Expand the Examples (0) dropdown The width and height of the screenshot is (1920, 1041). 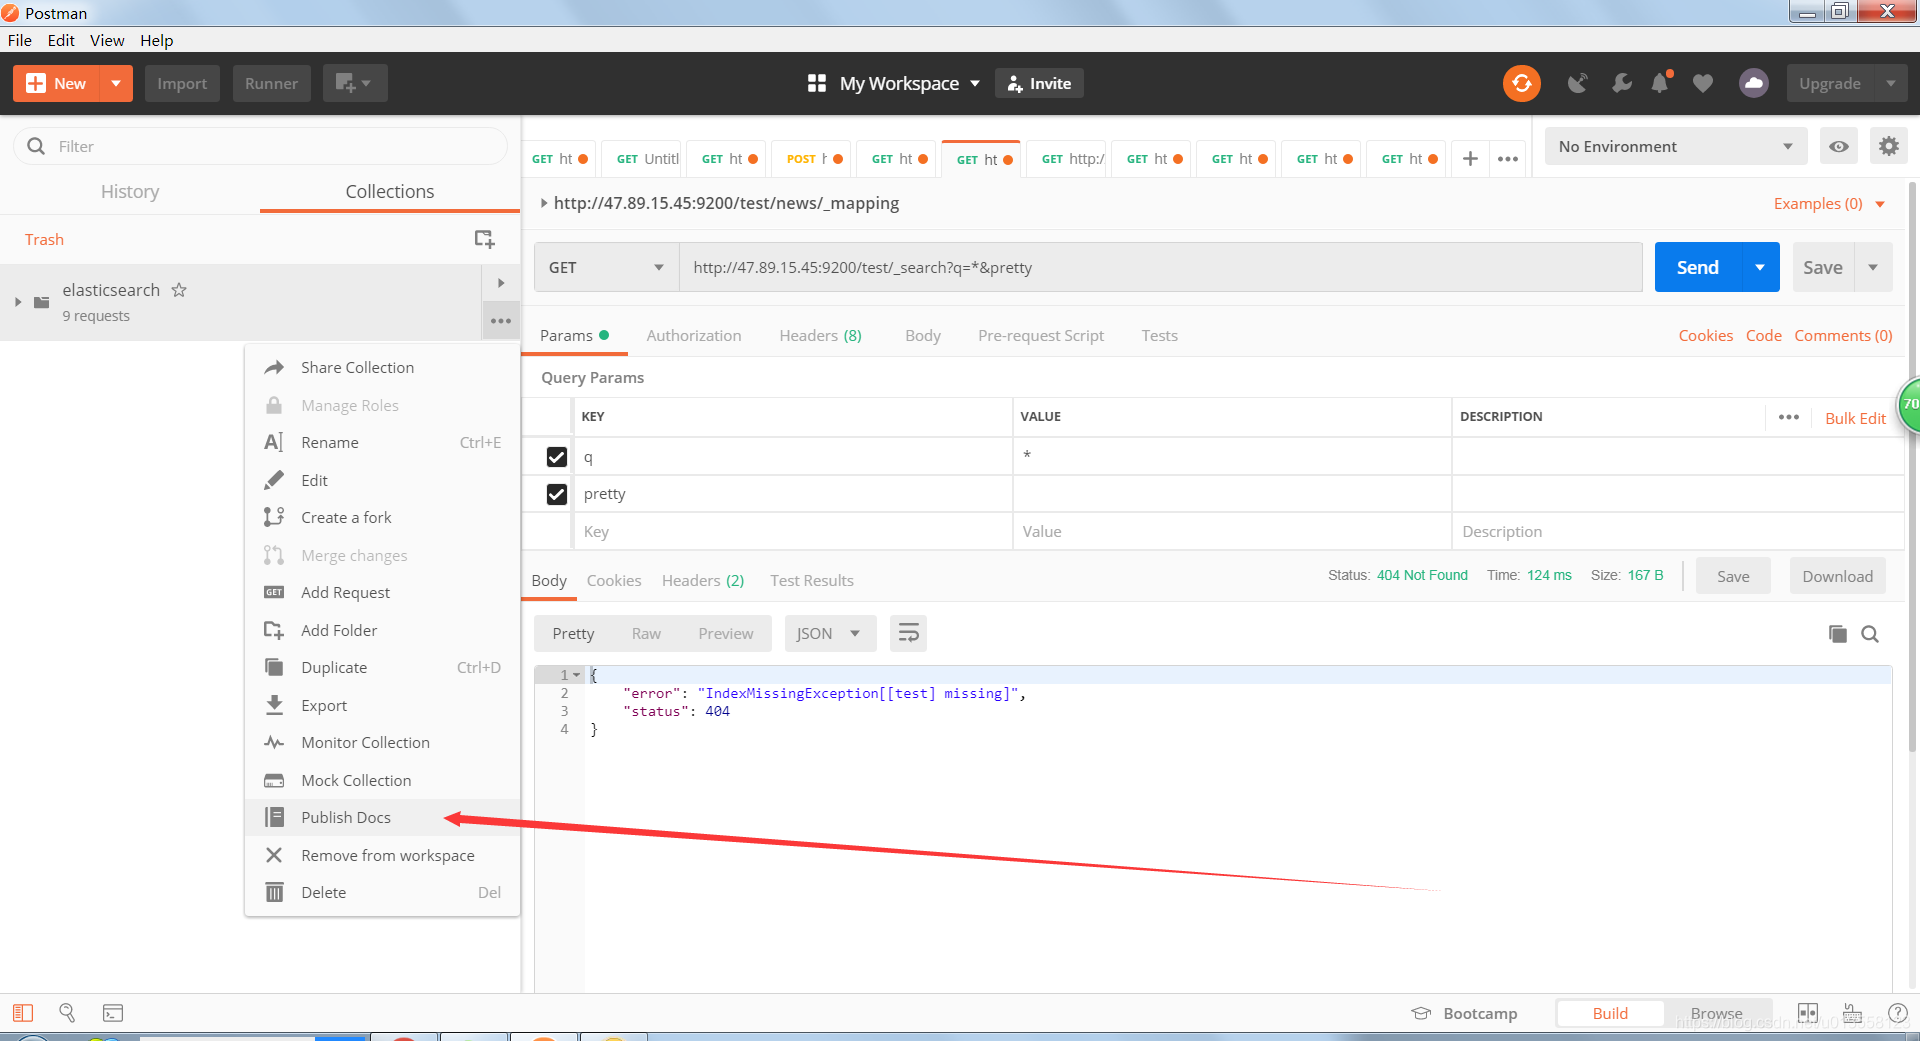[x=1880, y=204]
